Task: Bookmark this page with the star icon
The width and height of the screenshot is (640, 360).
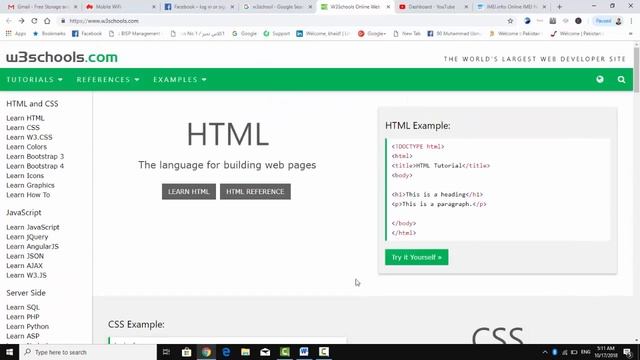Action: pyautogui.click(x=510, y=21)
